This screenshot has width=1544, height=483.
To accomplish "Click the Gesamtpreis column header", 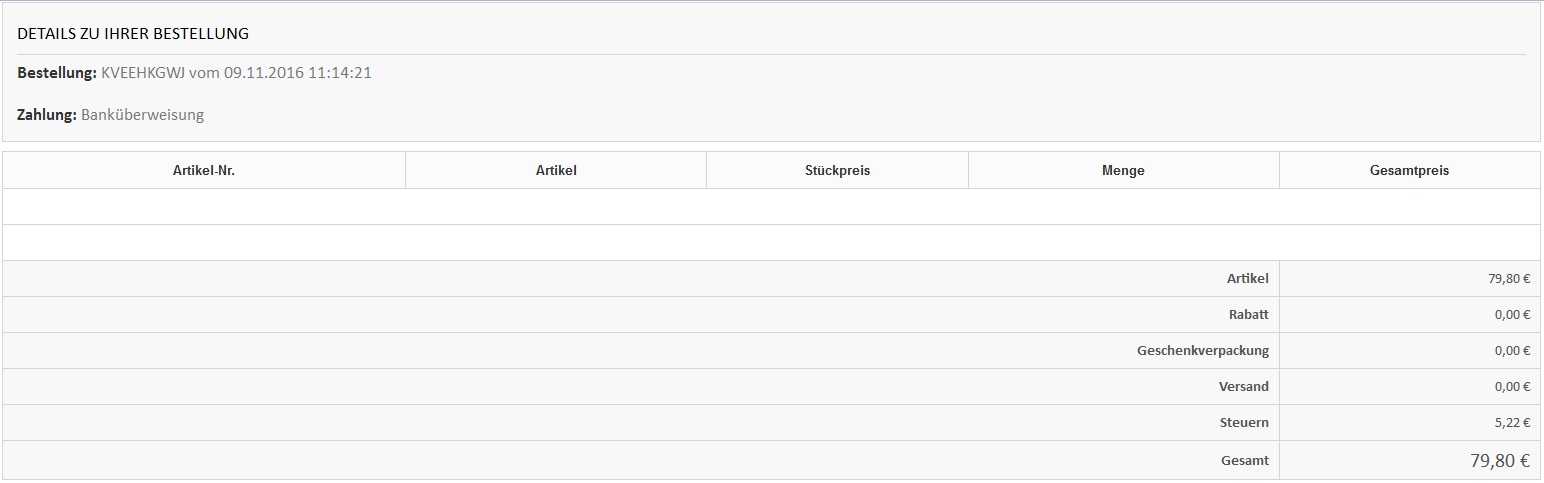I will coord(1409,170).
